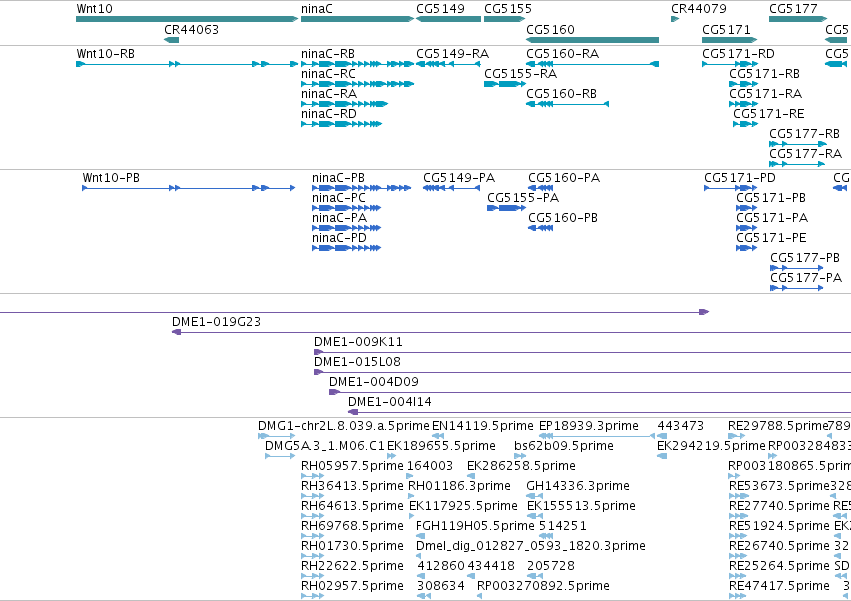
Task: Click the CG5171-RB transcript
Action: click(x=744, y=84)
